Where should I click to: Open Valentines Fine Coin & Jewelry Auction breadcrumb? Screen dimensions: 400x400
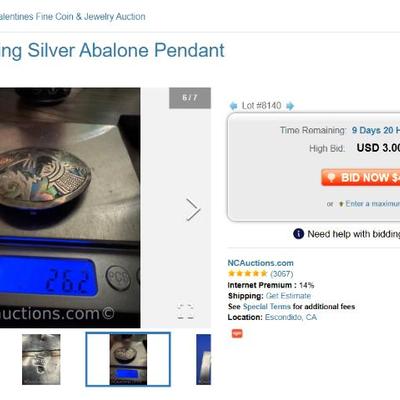(x=72, y=16)
